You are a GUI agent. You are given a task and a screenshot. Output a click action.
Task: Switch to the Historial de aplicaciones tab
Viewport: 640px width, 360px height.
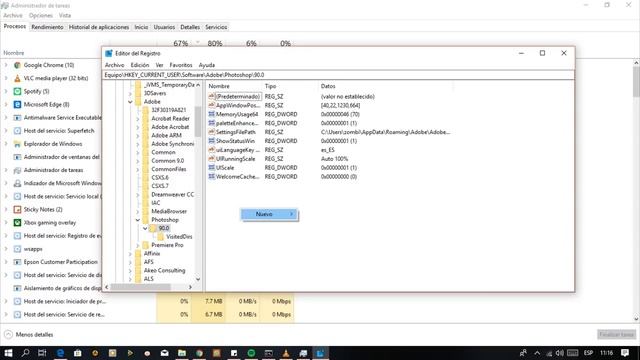point(99,27)
